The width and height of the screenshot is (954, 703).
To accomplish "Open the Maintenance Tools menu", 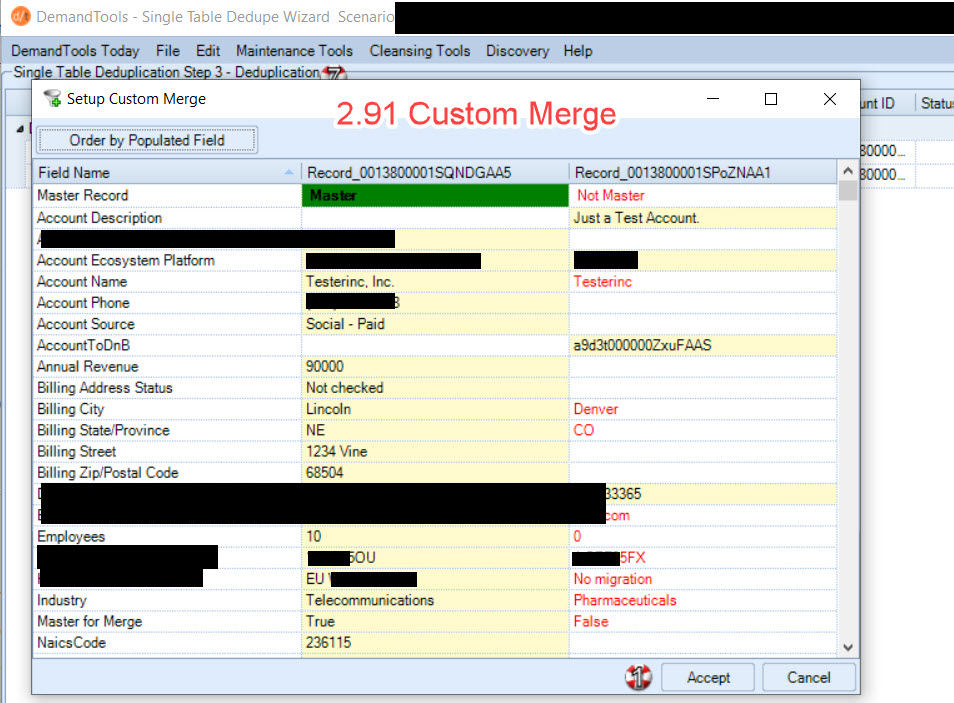I will pyautogui.click(x=293, y=51).
